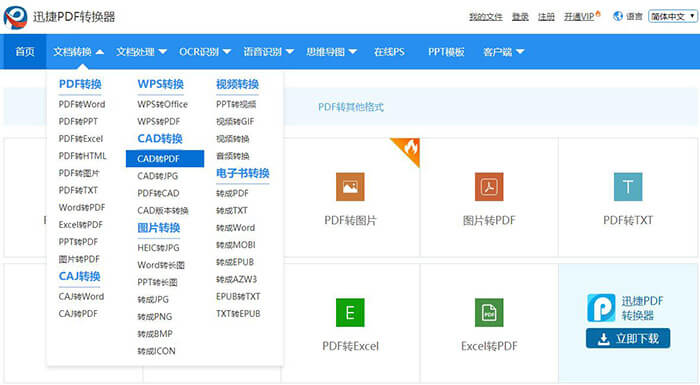The width and height of the screenshot is (700, 385).
Task: Select WPS转PDF menu entry
Action: coord(158,121)
